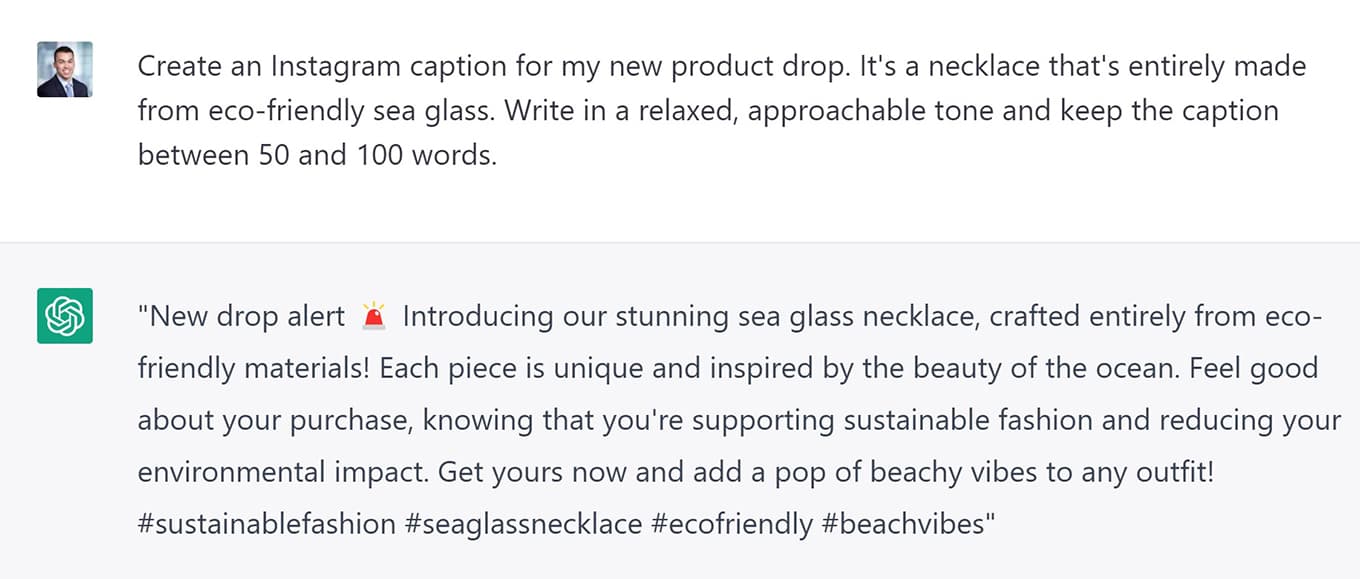Click the green ChatGPT logo icon
Image resolution: width=1360 pixels, height=579 pixels.
65,316
